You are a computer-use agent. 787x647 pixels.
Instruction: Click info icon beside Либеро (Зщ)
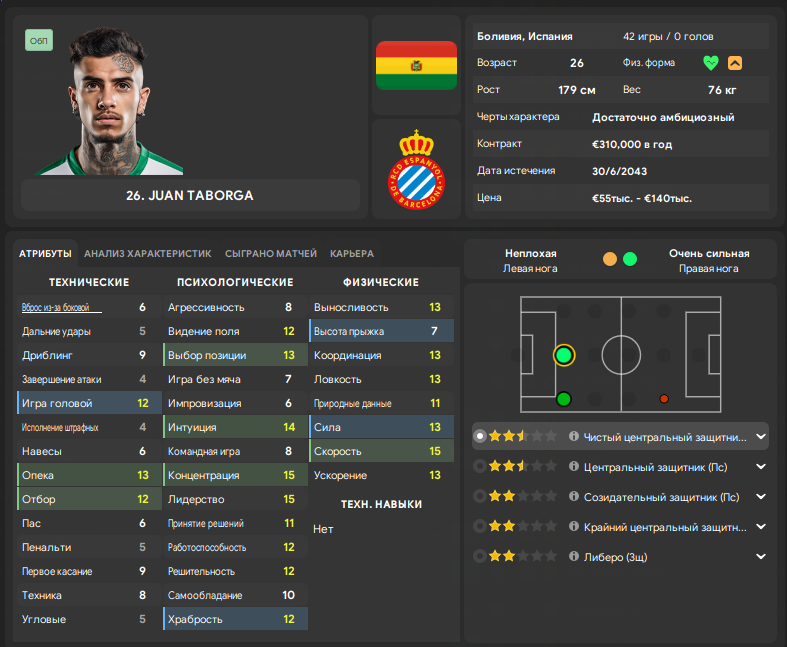[x=574, y=556]
